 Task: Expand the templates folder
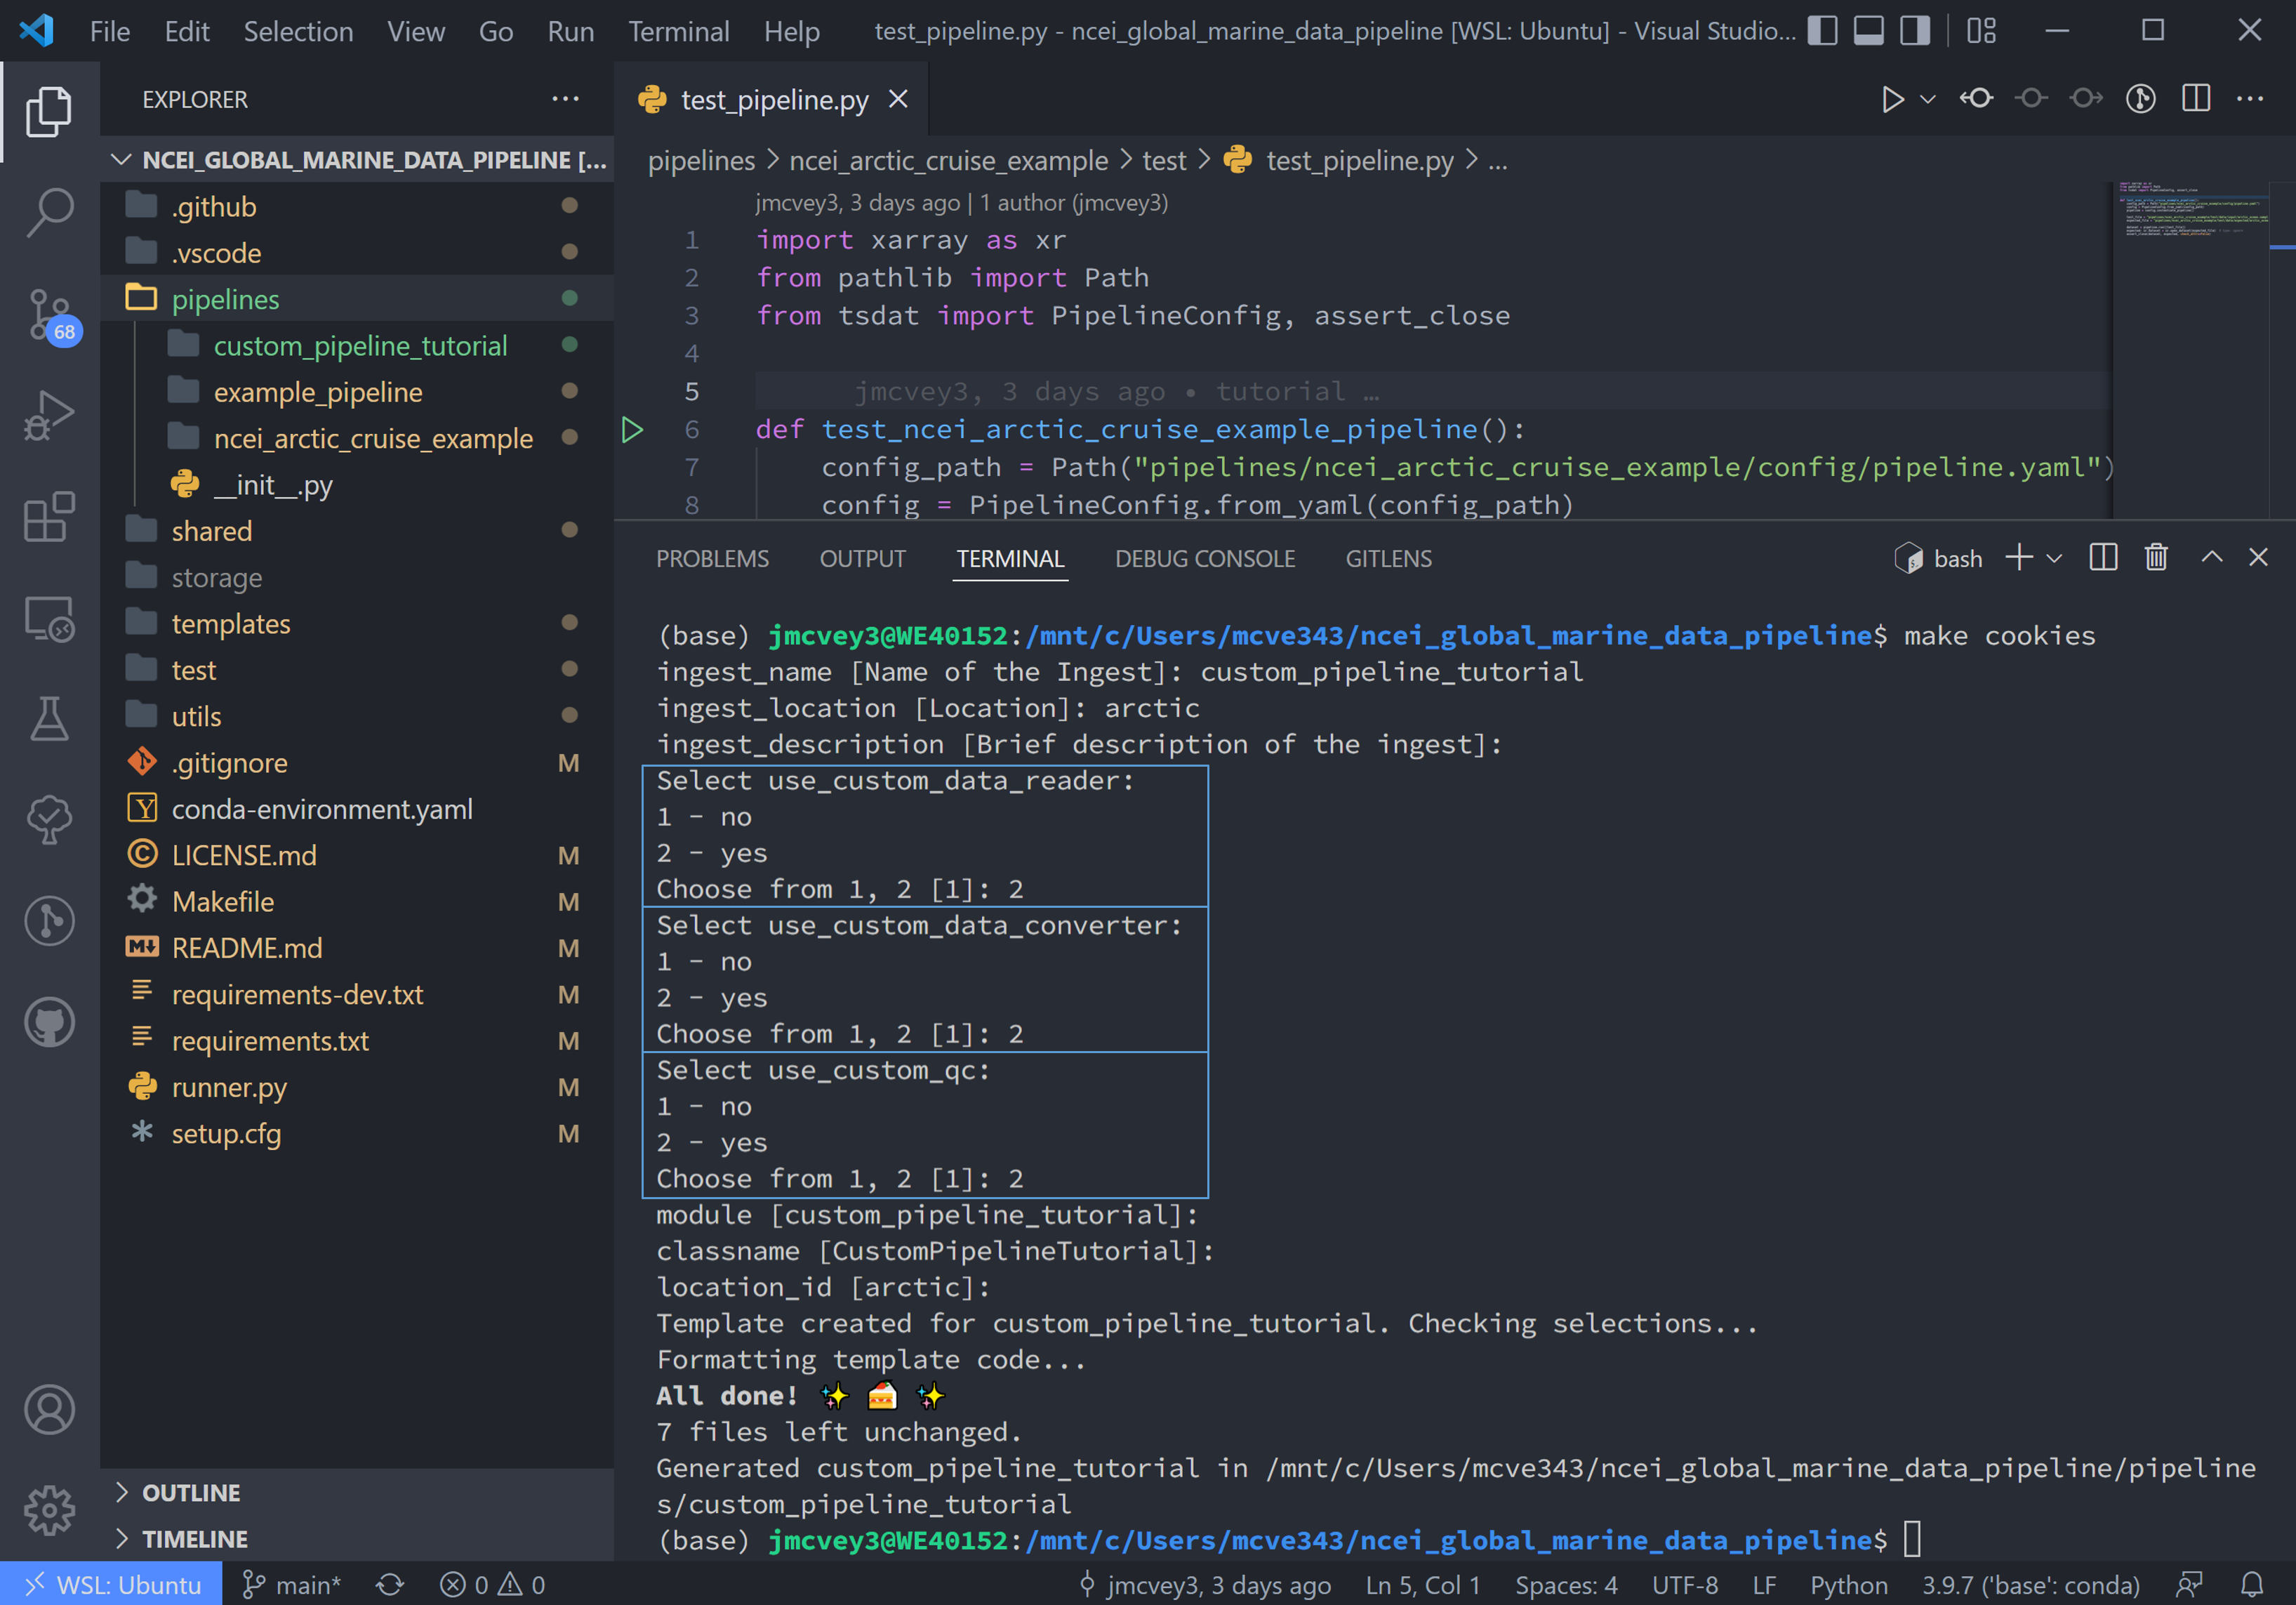[x=357, y=624]
